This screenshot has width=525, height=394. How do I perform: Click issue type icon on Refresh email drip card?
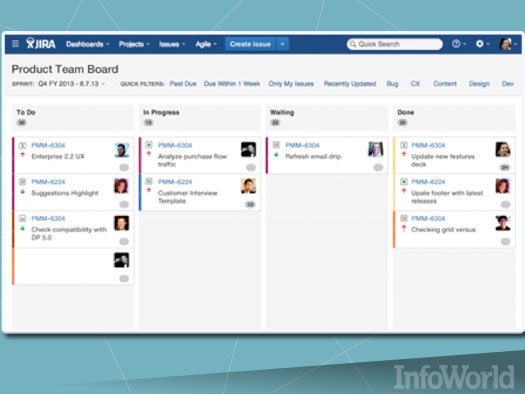point(276,145)
